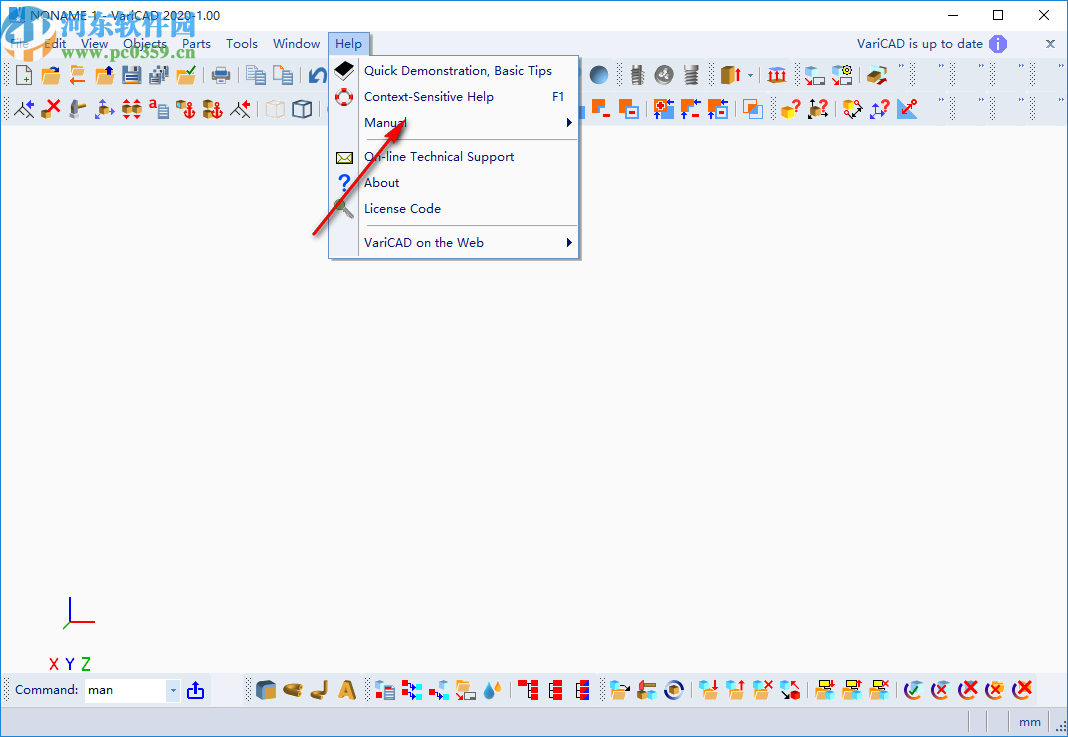The image size is (1068, 737).
Task: Click the round fan disc icon
Action: 664,75
